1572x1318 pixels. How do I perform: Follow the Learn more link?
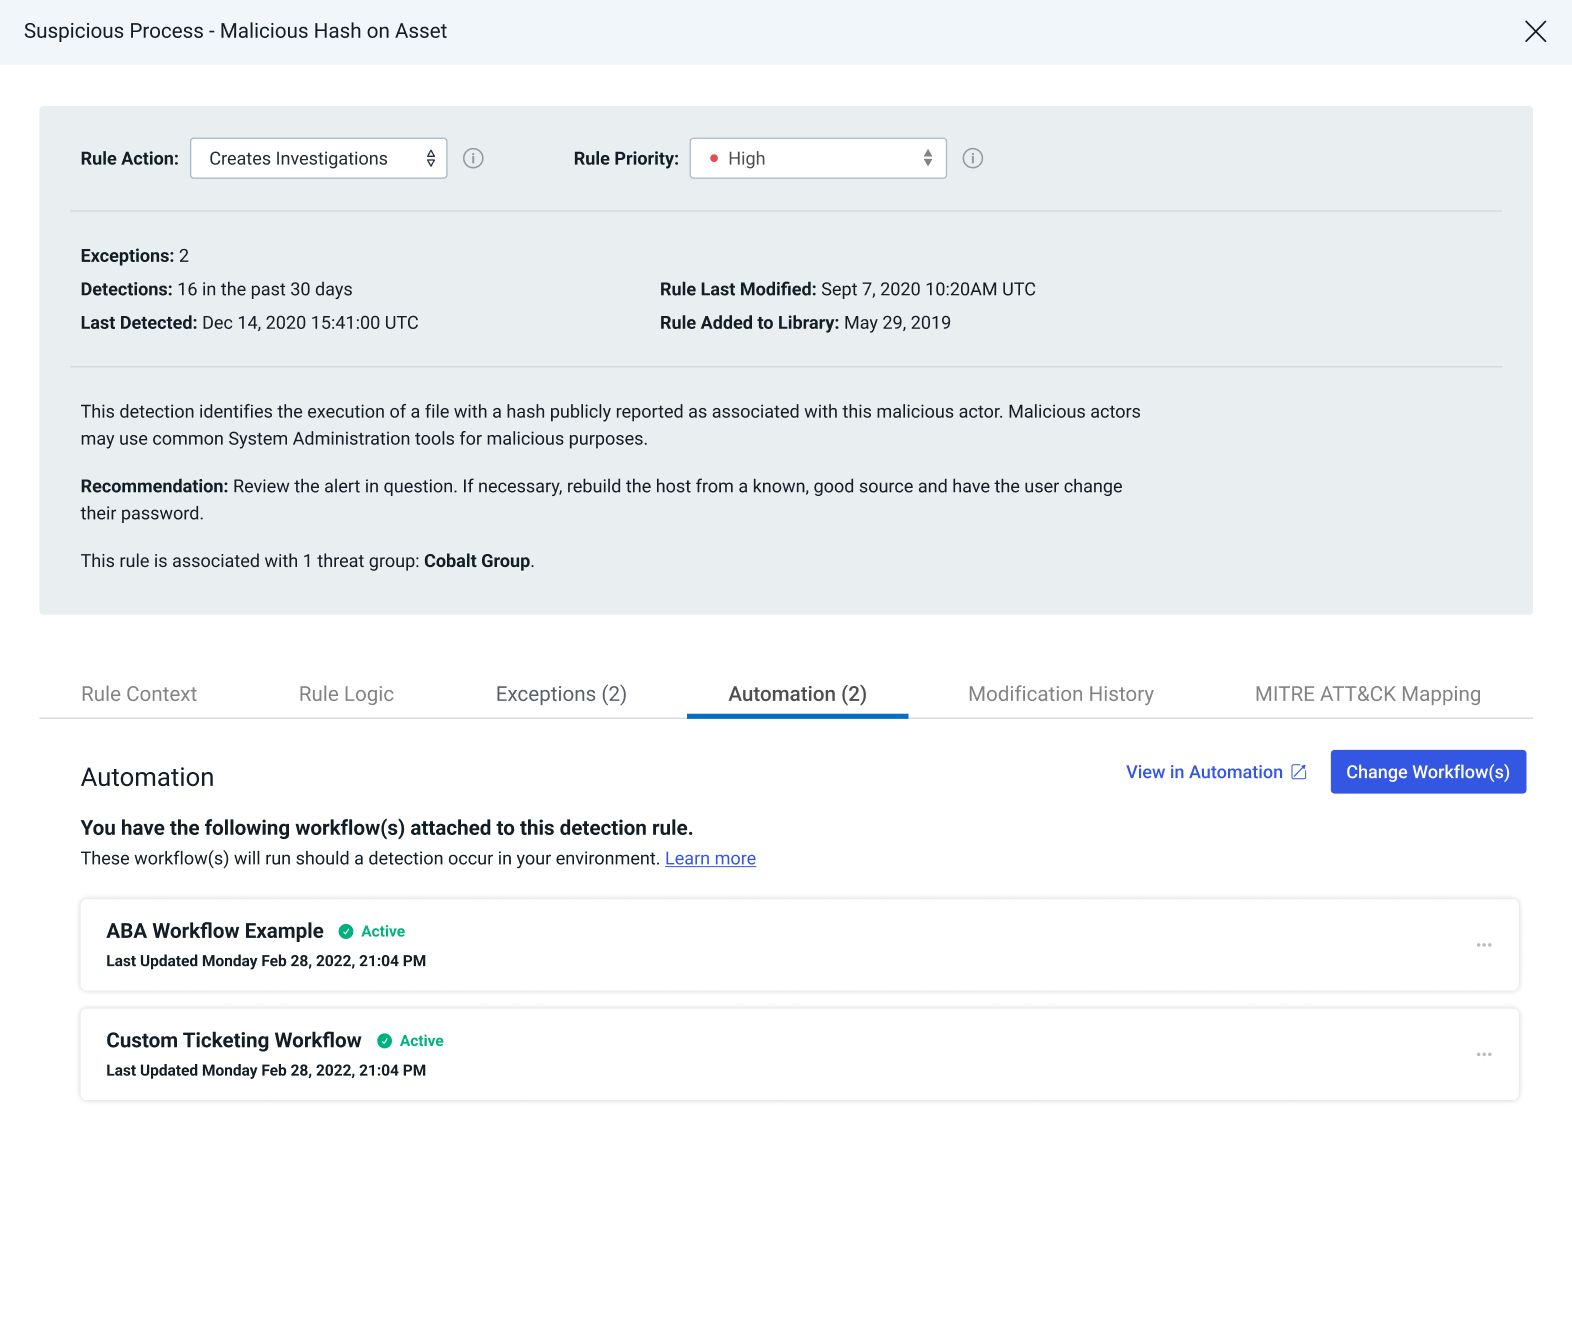(710, 859)
